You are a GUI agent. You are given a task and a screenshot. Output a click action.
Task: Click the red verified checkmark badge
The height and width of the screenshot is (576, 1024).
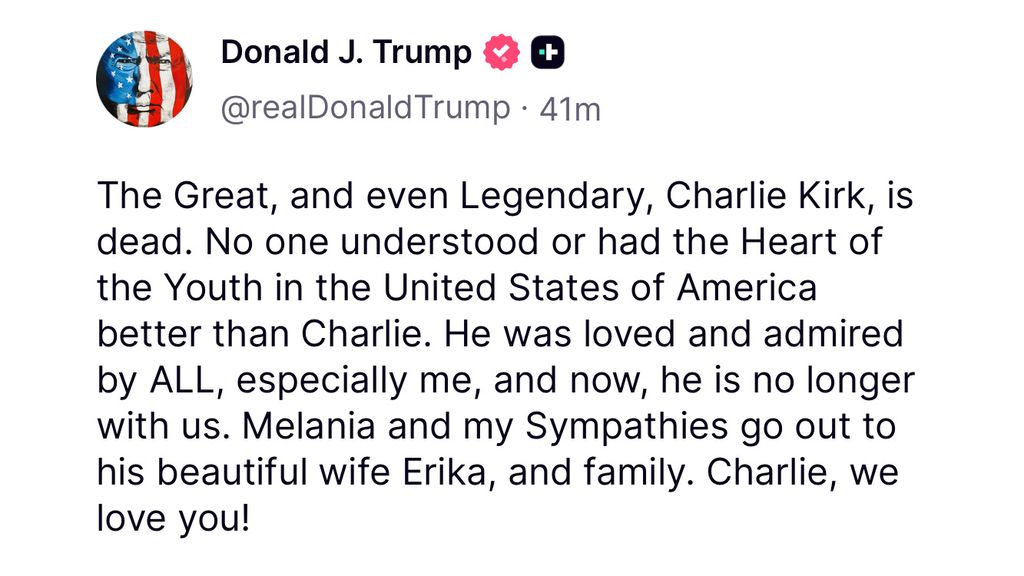click(502, 53)
